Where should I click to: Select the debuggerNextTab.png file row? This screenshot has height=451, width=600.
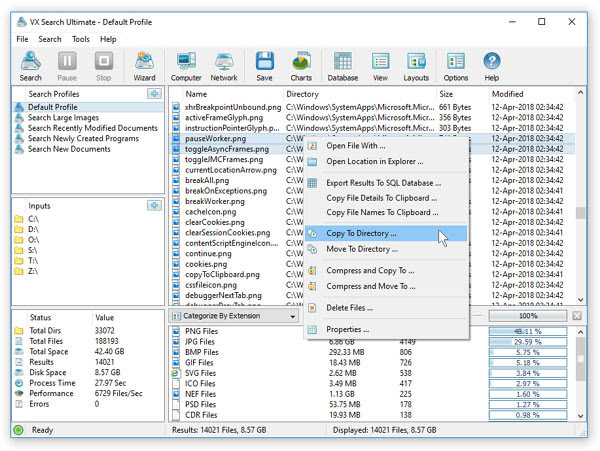coord(372,295)
